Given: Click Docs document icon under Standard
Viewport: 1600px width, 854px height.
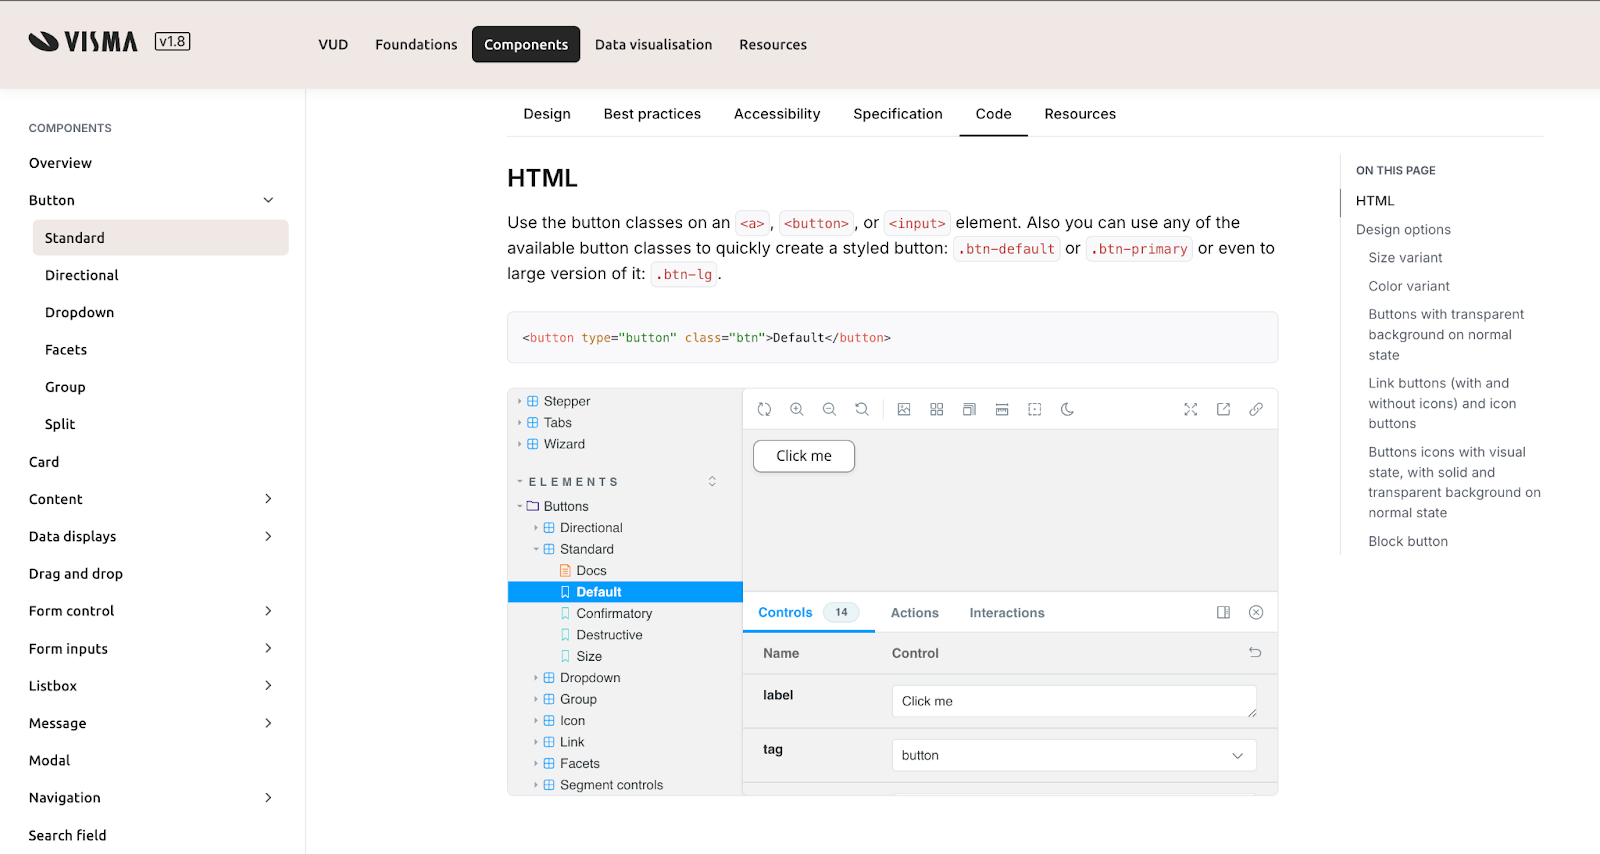Looking at the screenshot, I should pos(565,570).
